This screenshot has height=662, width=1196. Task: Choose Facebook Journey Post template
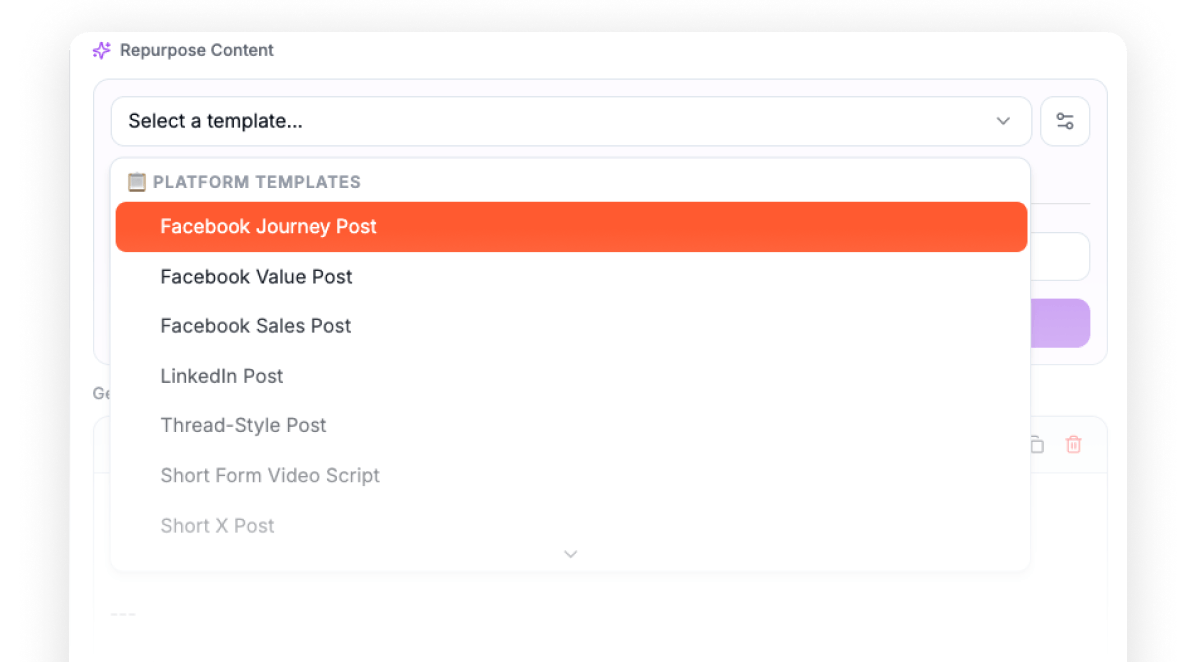tap(571, 227)
